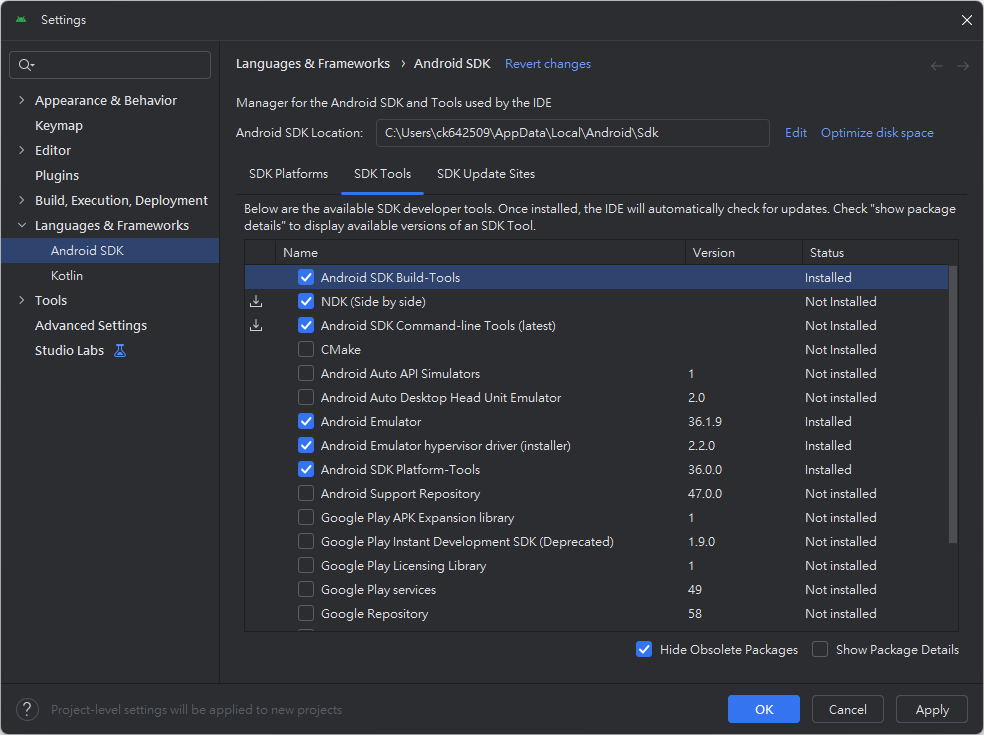
Task: Click the SDK tools list scrollbar
Action: [953, 404]
